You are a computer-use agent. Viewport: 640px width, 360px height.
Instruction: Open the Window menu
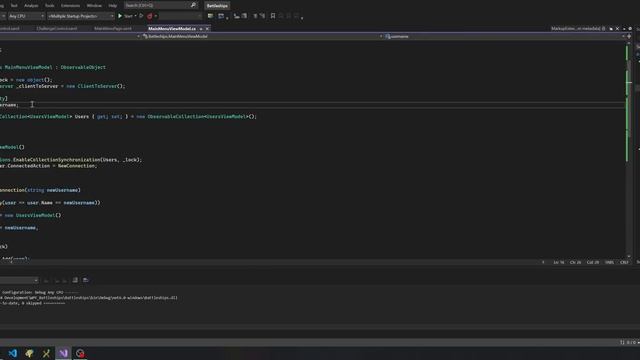click(94, 6)
